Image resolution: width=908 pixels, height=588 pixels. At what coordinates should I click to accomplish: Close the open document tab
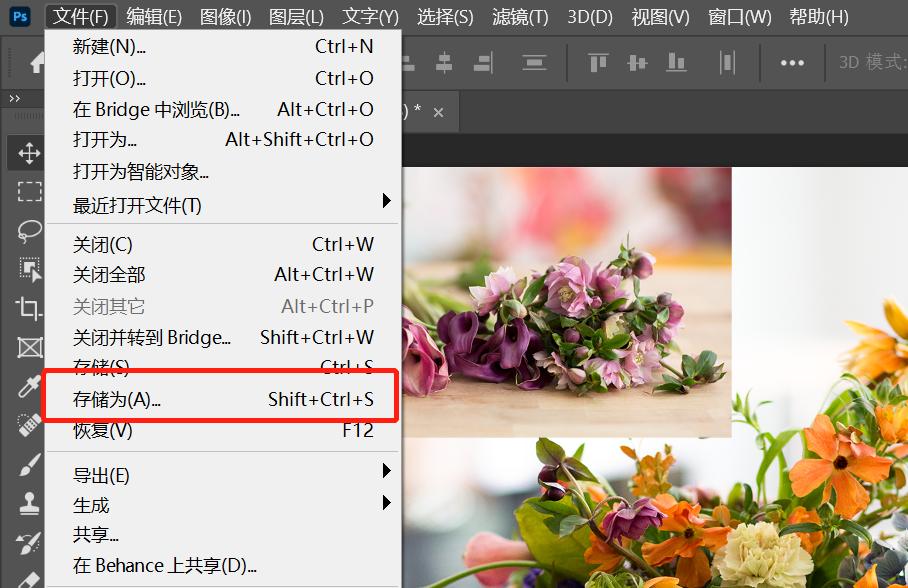coord(437,112)
